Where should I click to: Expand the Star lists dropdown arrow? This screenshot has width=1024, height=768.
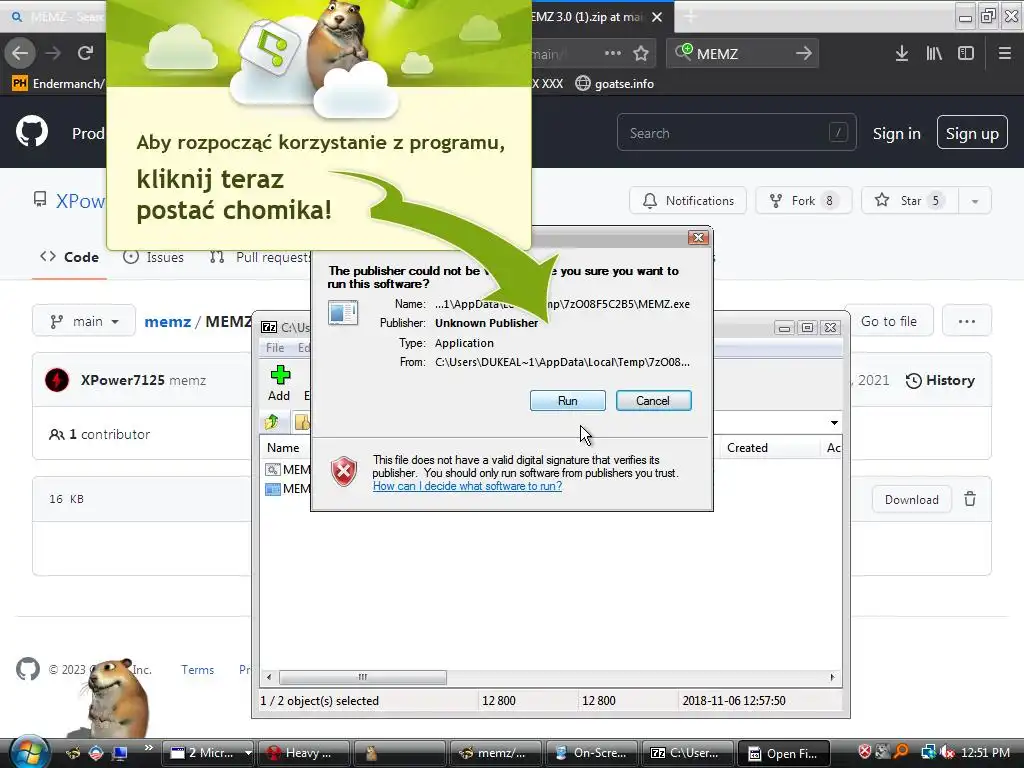[x=975, y=201]
